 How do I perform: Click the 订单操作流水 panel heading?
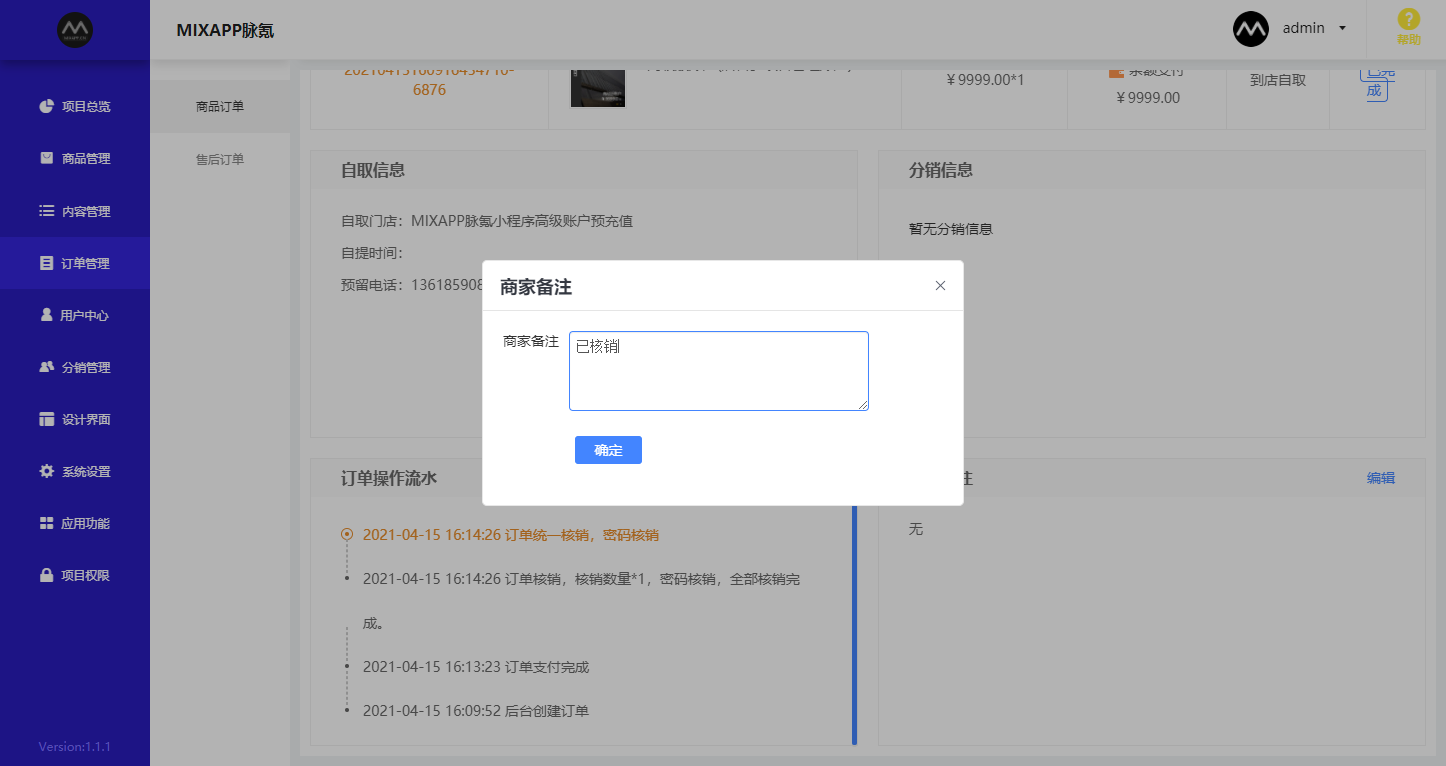pos(389,478)
